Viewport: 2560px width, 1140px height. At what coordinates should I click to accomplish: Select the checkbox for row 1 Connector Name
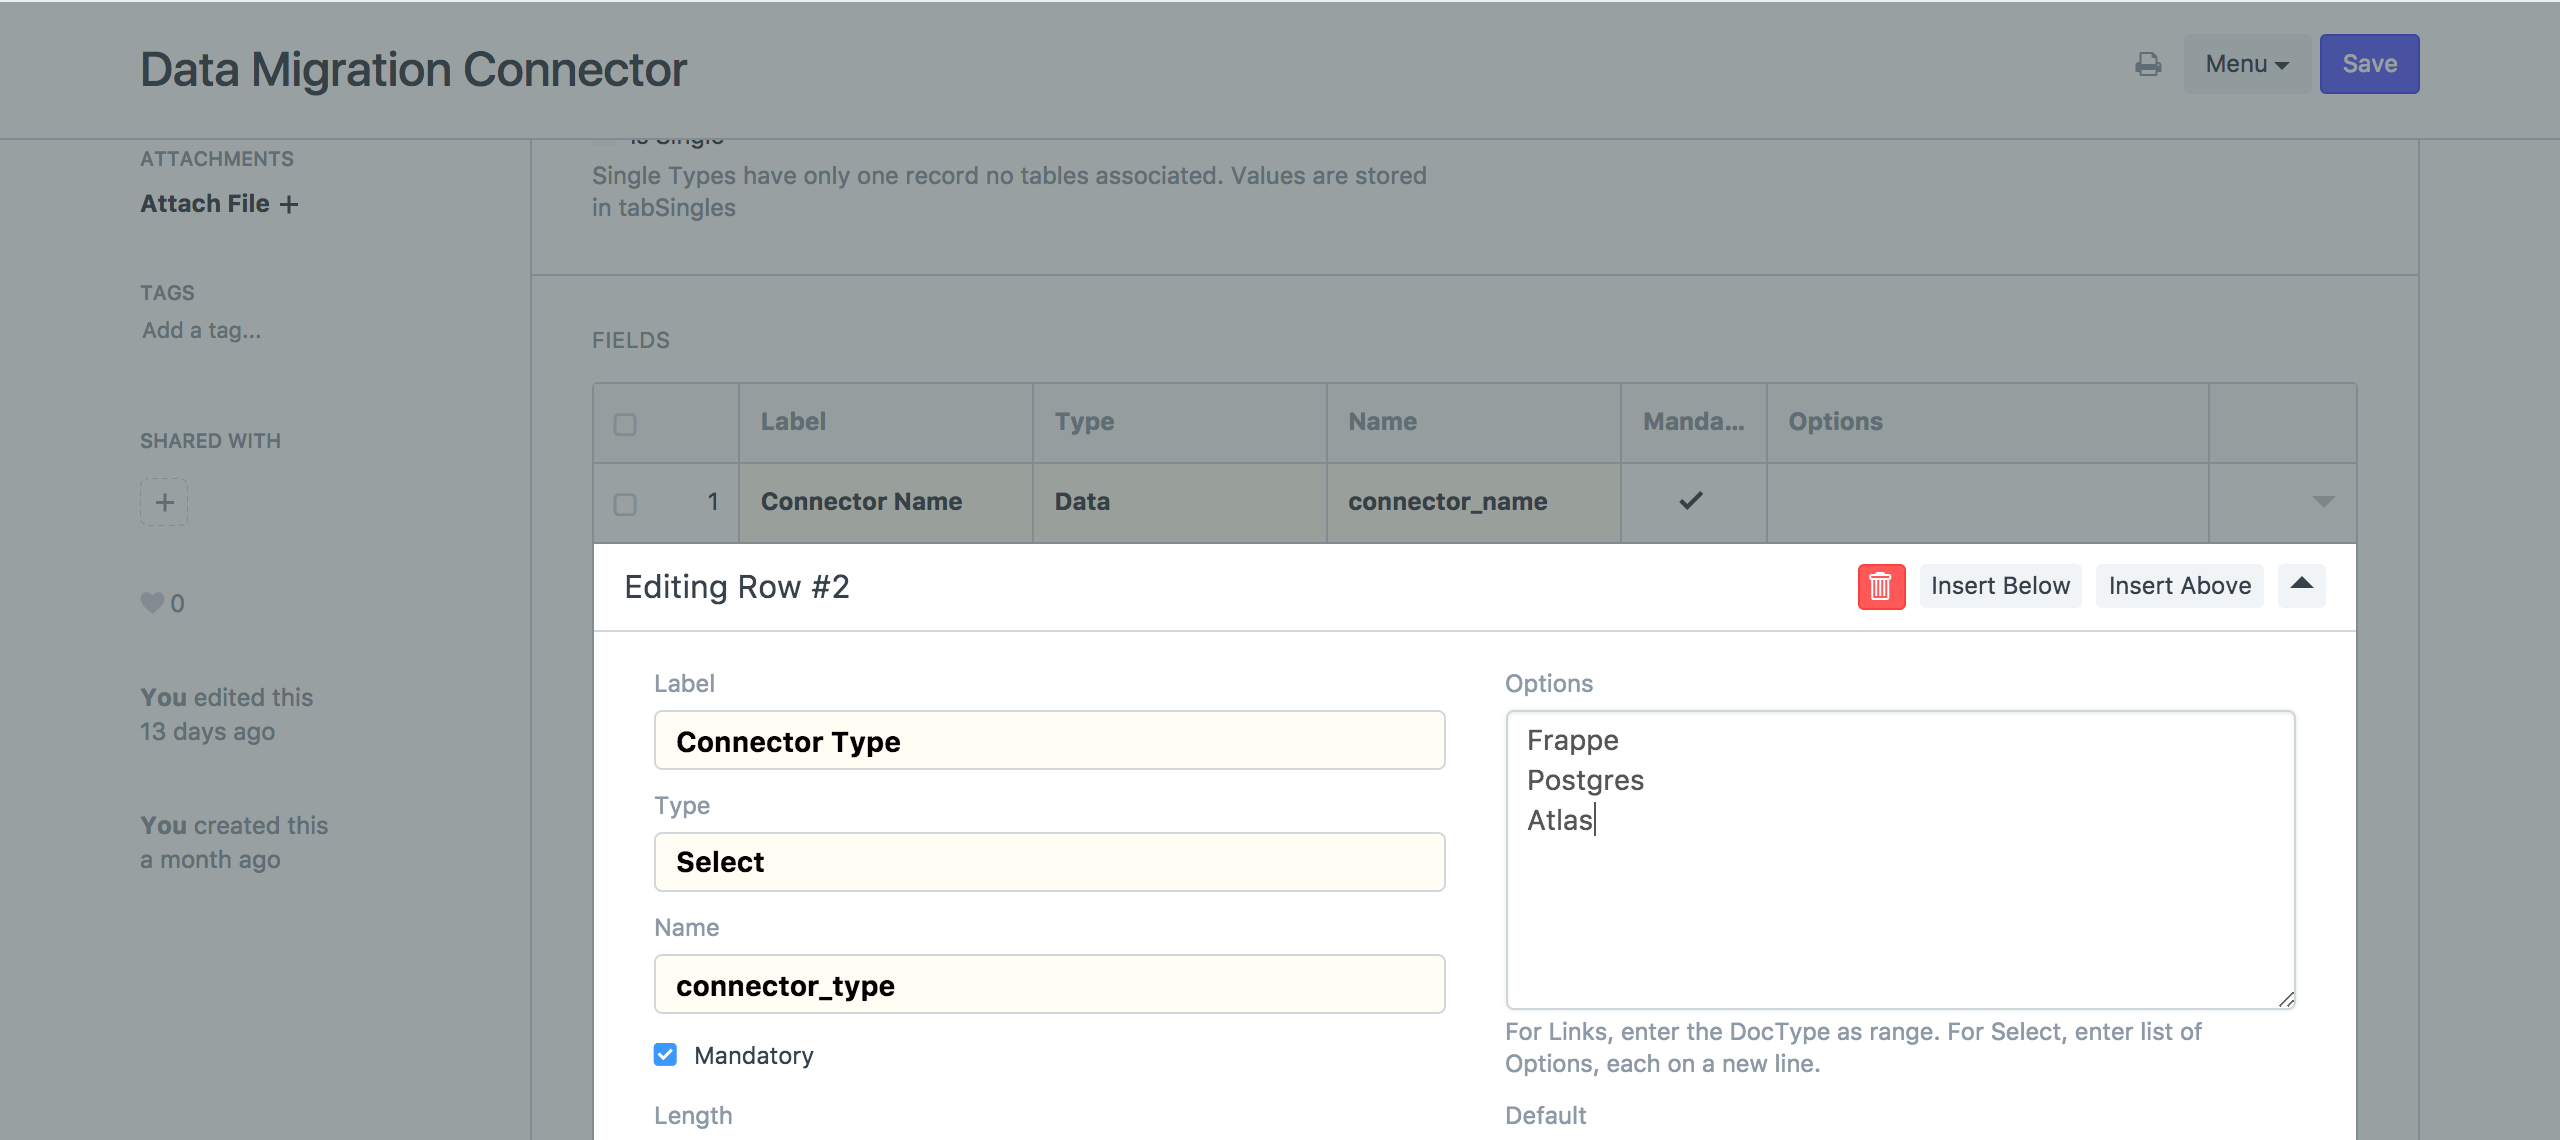pyautogui.click(x=625, y=505)
